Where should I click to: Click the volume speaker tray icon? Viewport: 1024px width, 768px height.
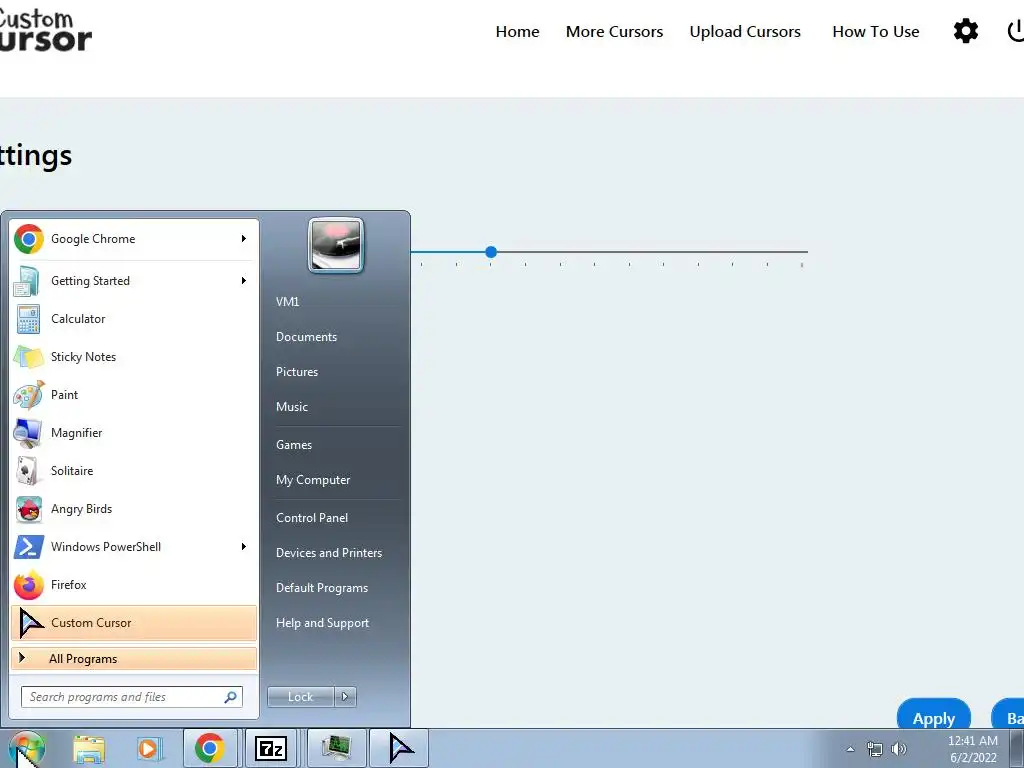[899, 749]
